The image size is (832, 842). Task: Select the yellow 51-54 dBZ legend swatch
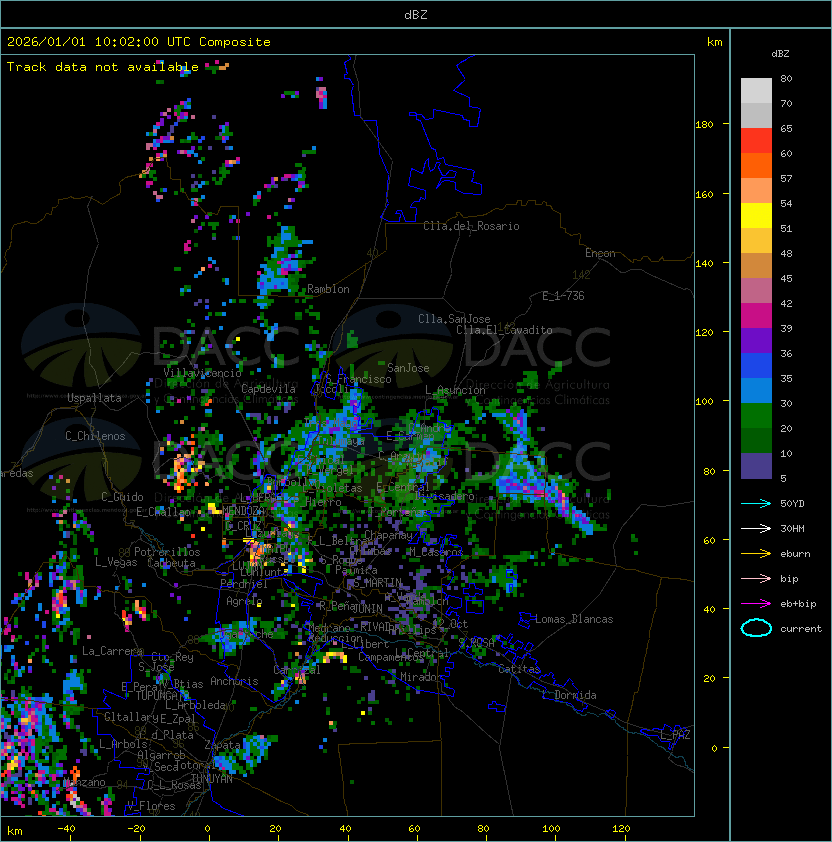(x=756, y=216)
